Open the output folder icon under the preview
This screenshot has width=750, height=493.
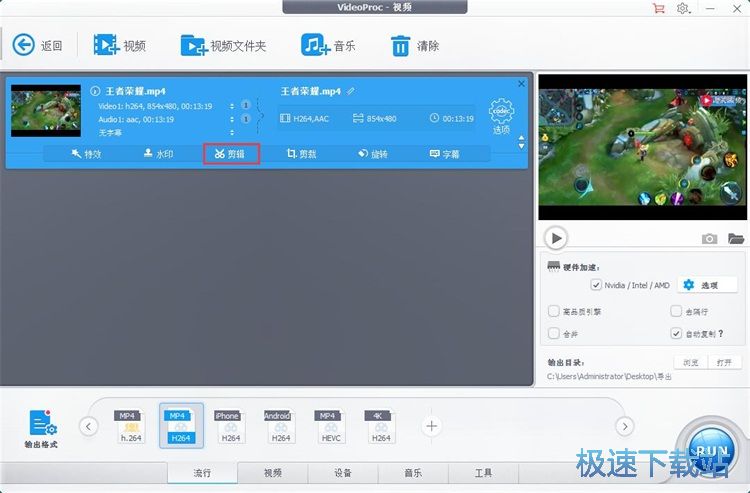point(736,238)
